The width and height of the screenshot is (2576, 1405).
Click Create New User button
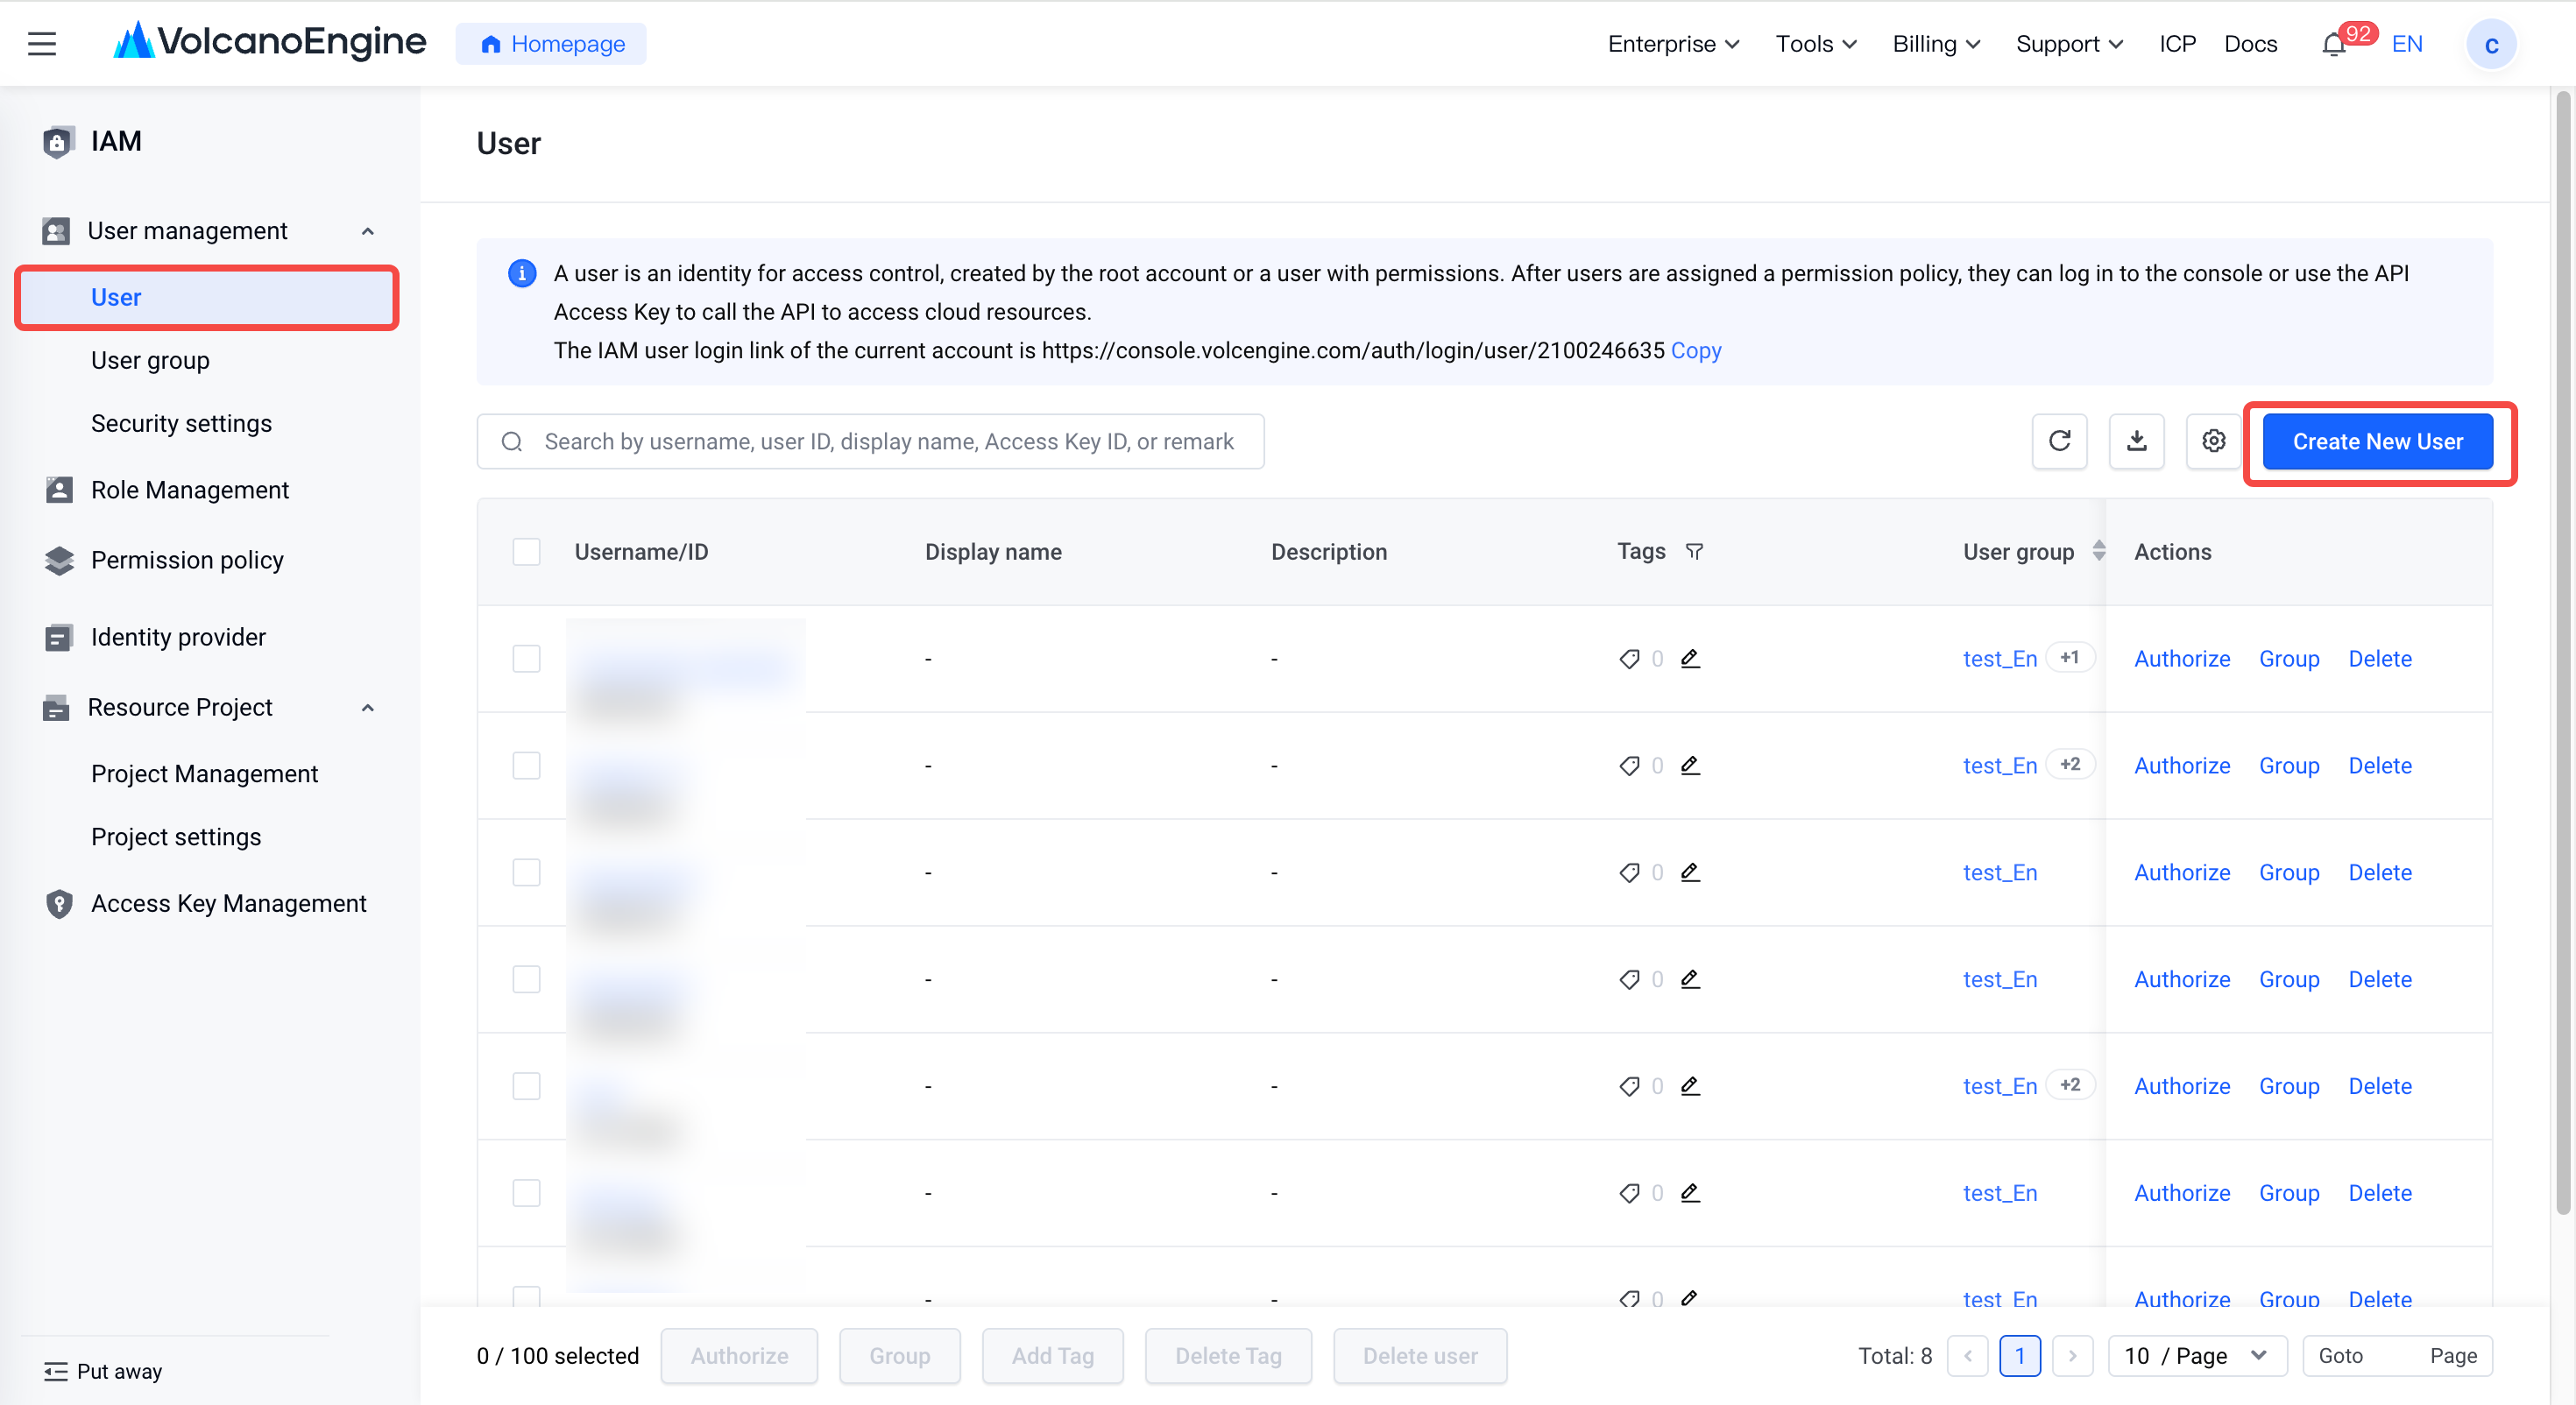pos(2377,441)
